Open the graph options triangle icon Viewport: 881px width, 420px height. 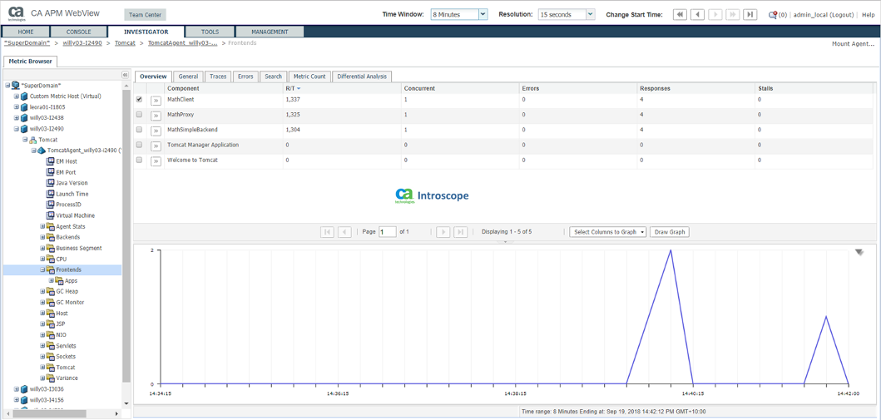[859, 253]
